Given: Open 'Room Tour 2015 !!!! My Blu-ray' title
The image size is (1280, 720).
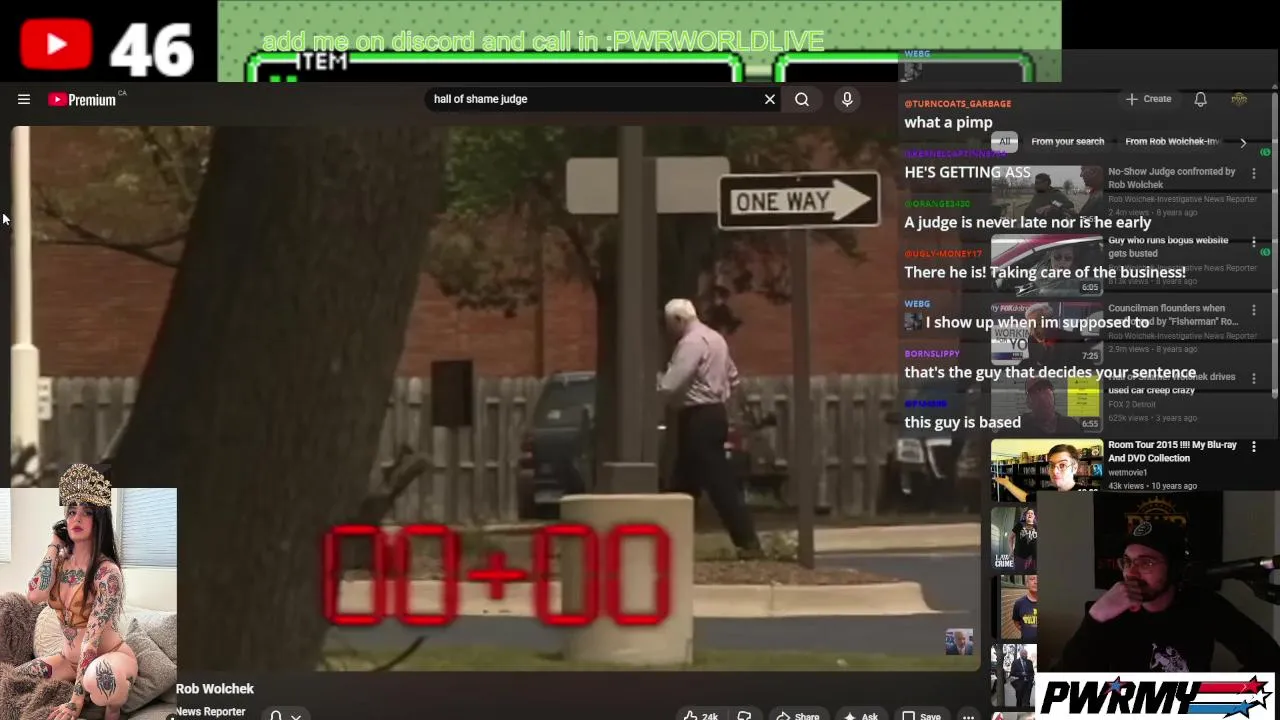Looking at the screenshot, I should [1172, 451].
